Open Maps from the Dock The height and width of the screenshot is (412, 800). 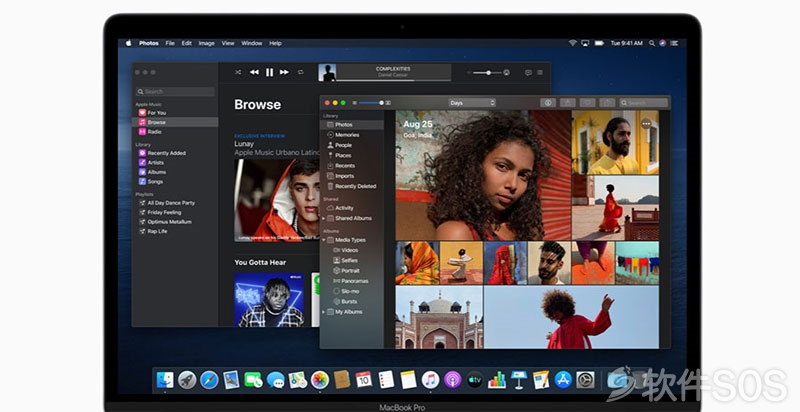[297, 380]
